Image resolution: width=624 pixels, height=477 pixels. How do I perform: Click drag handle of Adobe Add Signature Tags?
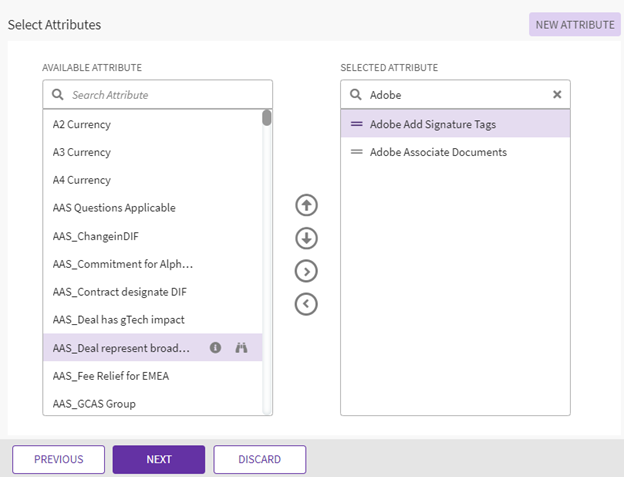click(x=356, y=124)
